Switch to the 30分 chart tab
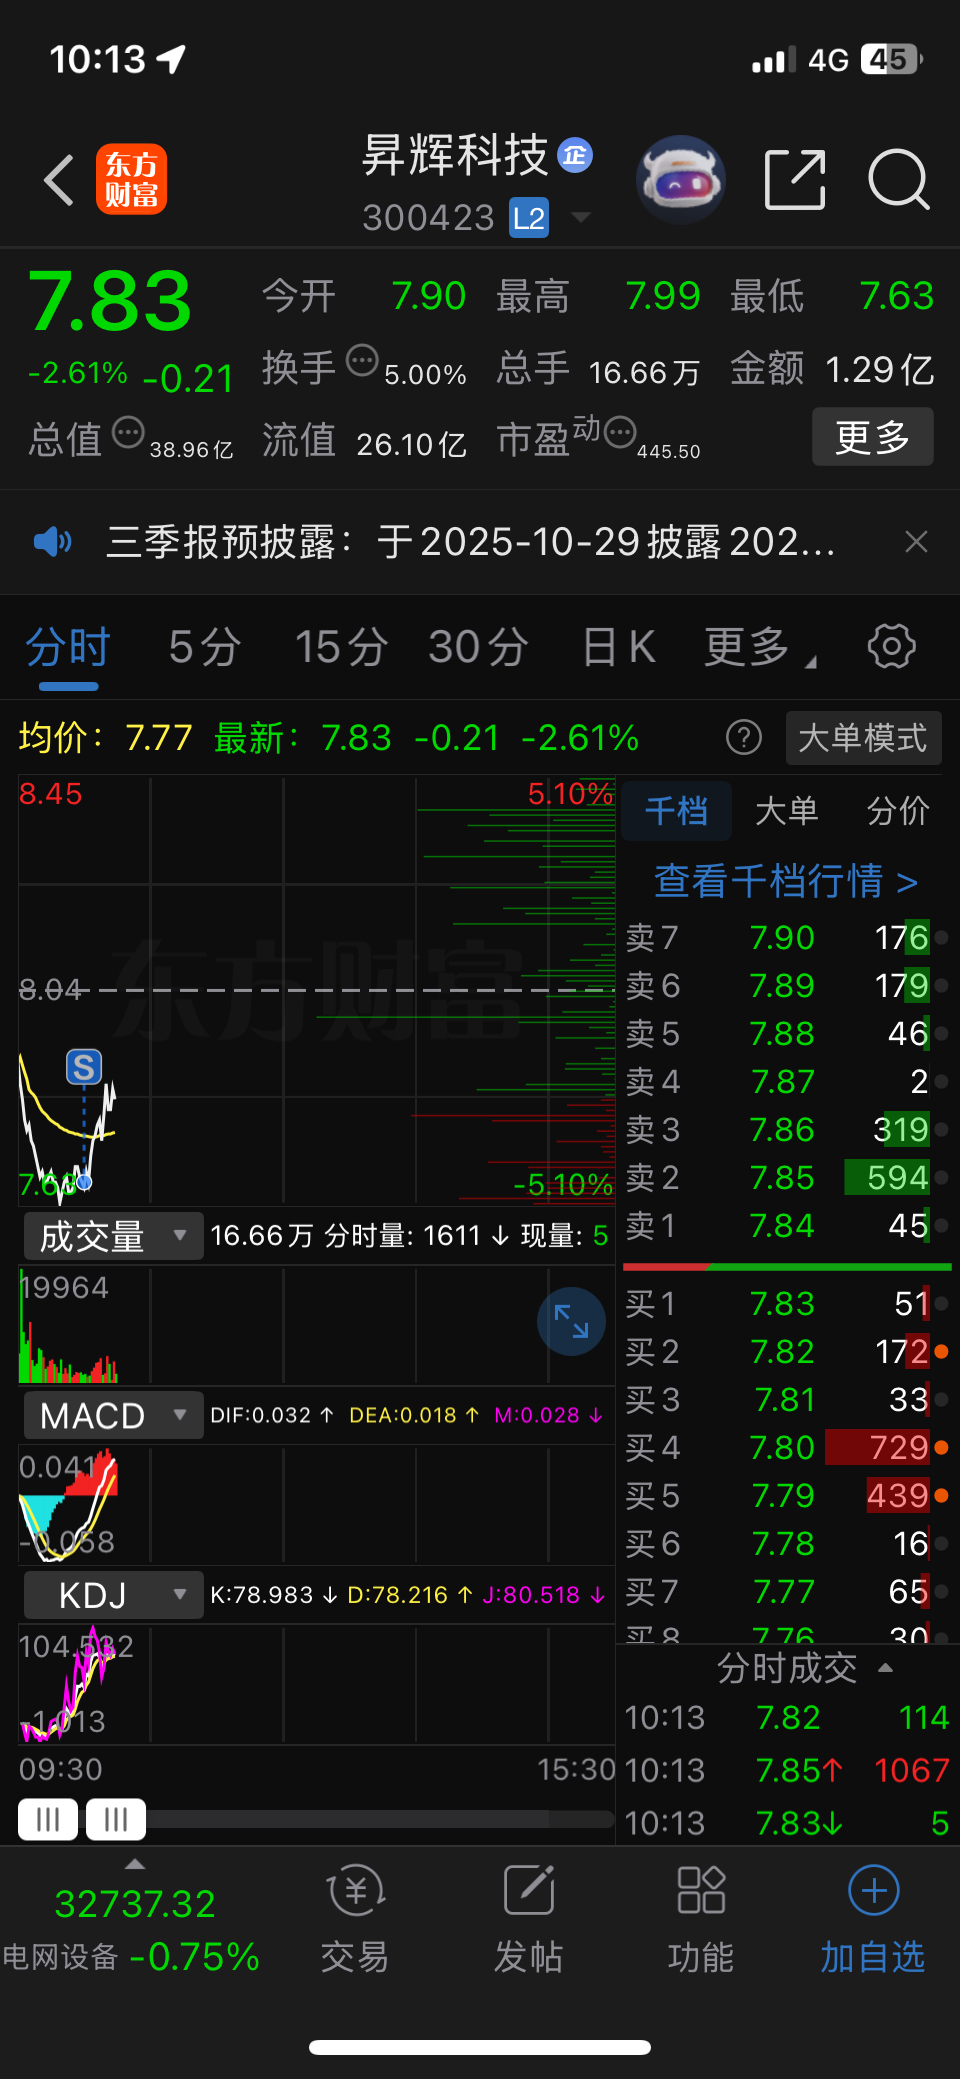This screenshot has width=960, height=2079. (478, 648)
